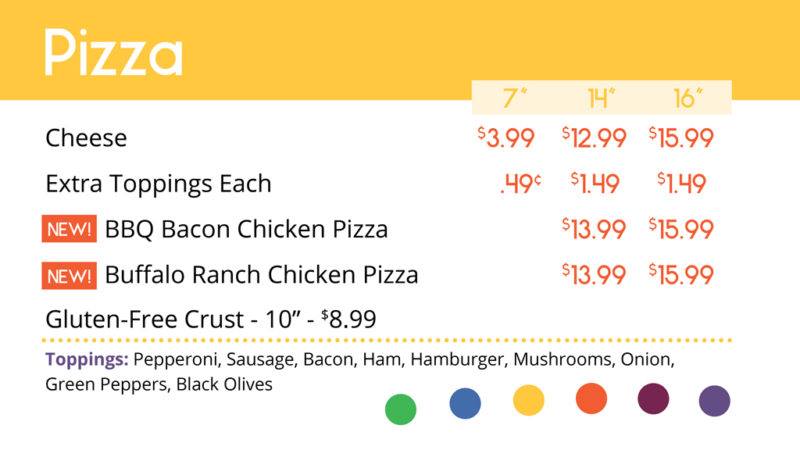Click the green color dot

[x=400, y=409]
